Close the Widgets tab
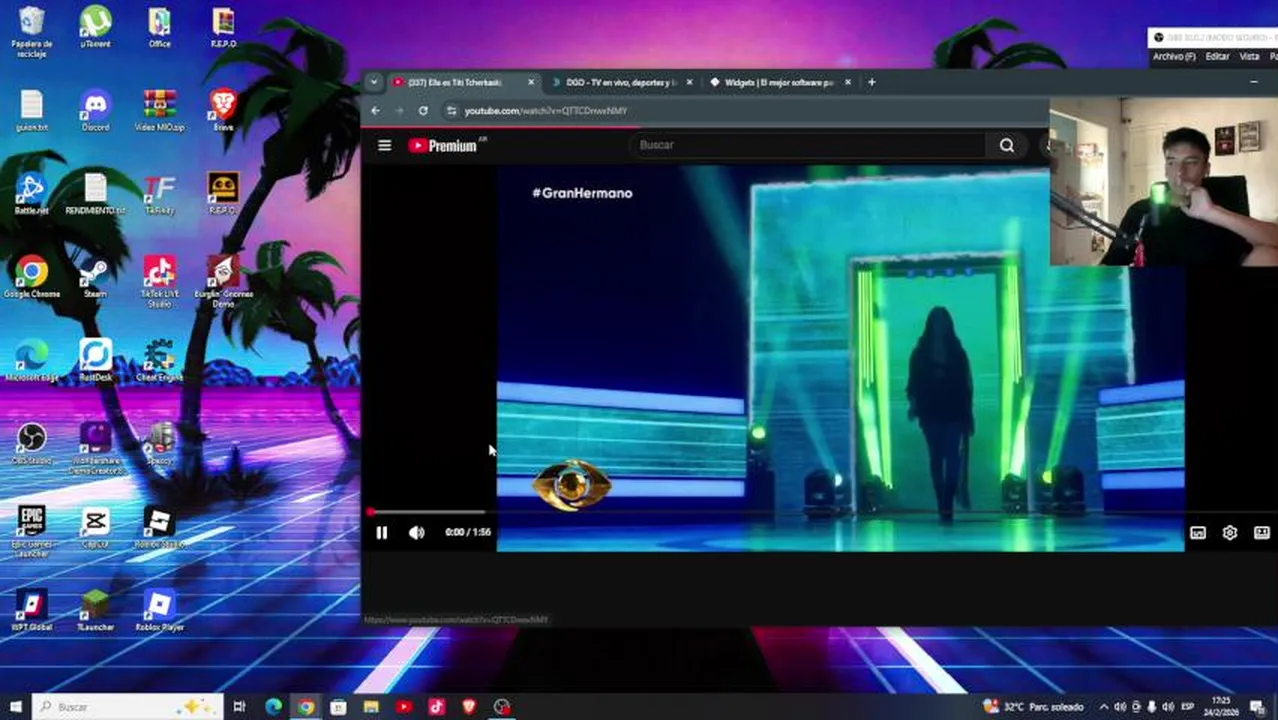Viewport: 1278px width, 720px height. (848, 82)
